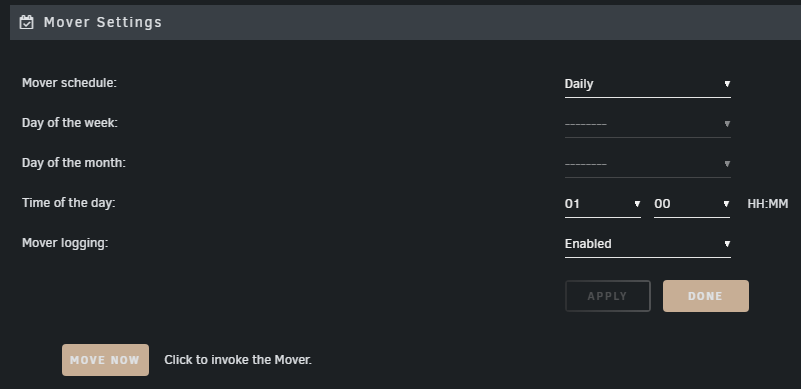Screen dimensions: 801x389
Task: Click the arrow icon of the Daily selector
Action: (727, 84)
